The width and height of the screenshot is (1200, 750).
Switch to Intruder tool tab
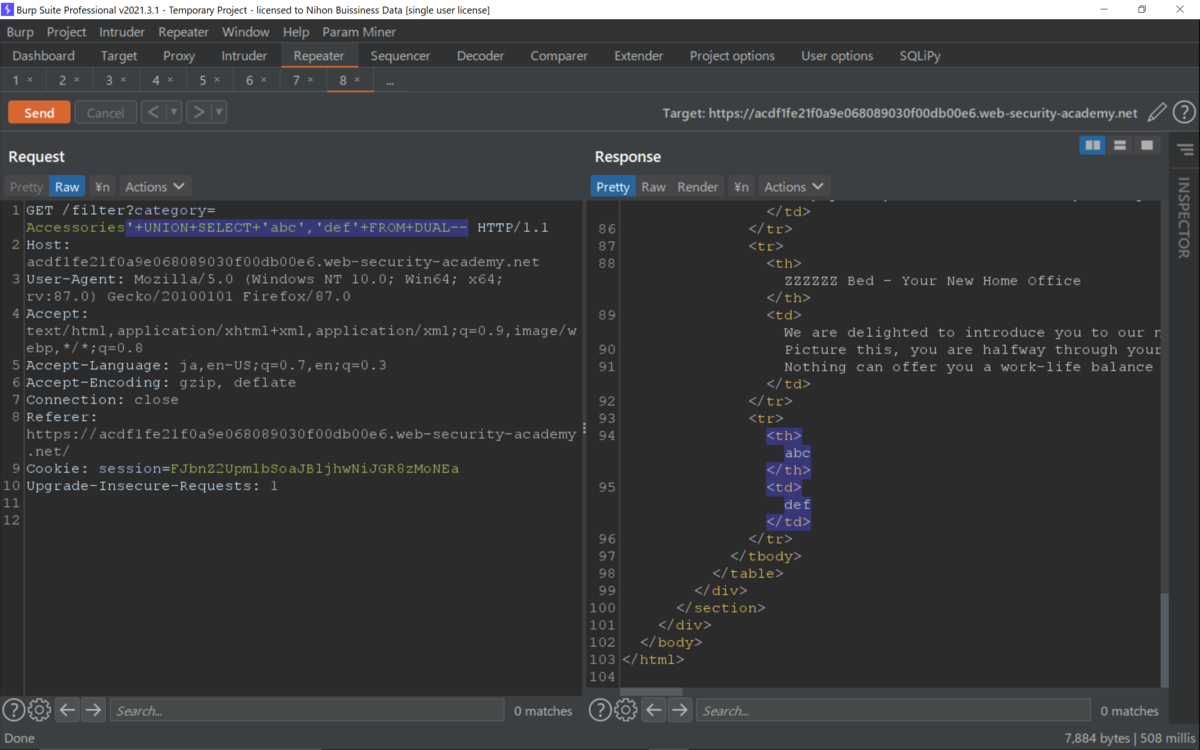coord(244,56)
